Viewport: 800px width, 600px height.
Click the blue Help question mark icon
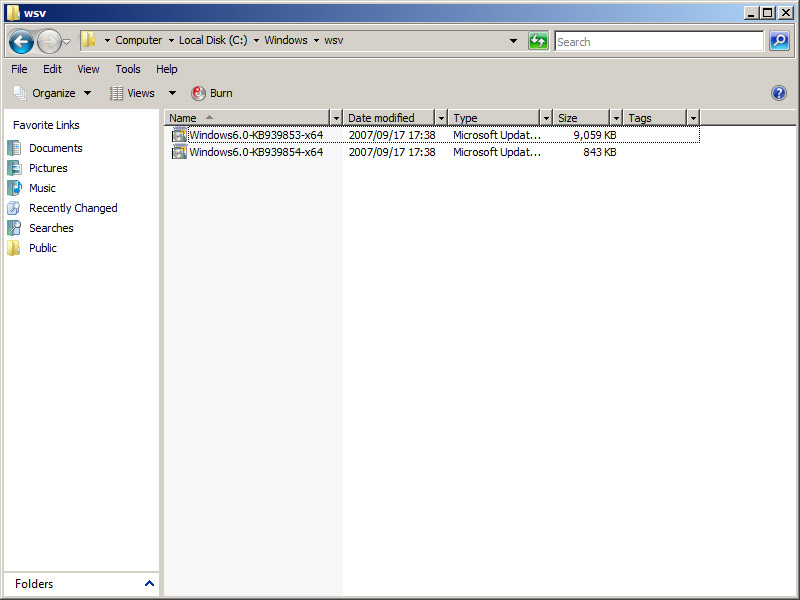click(x=779, y=93)
